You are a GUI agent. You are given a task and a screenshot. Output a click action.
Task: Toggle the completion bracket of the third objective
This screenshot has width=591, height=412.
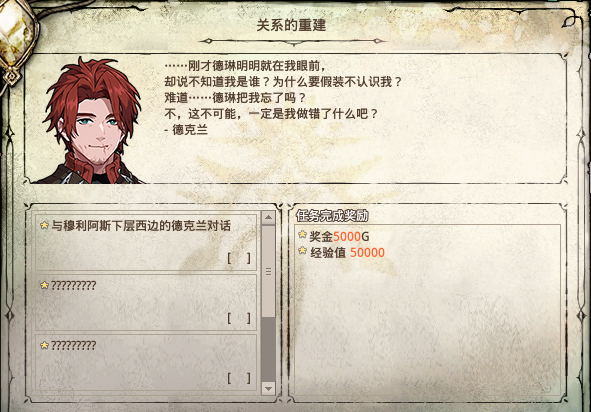[239, 378]
